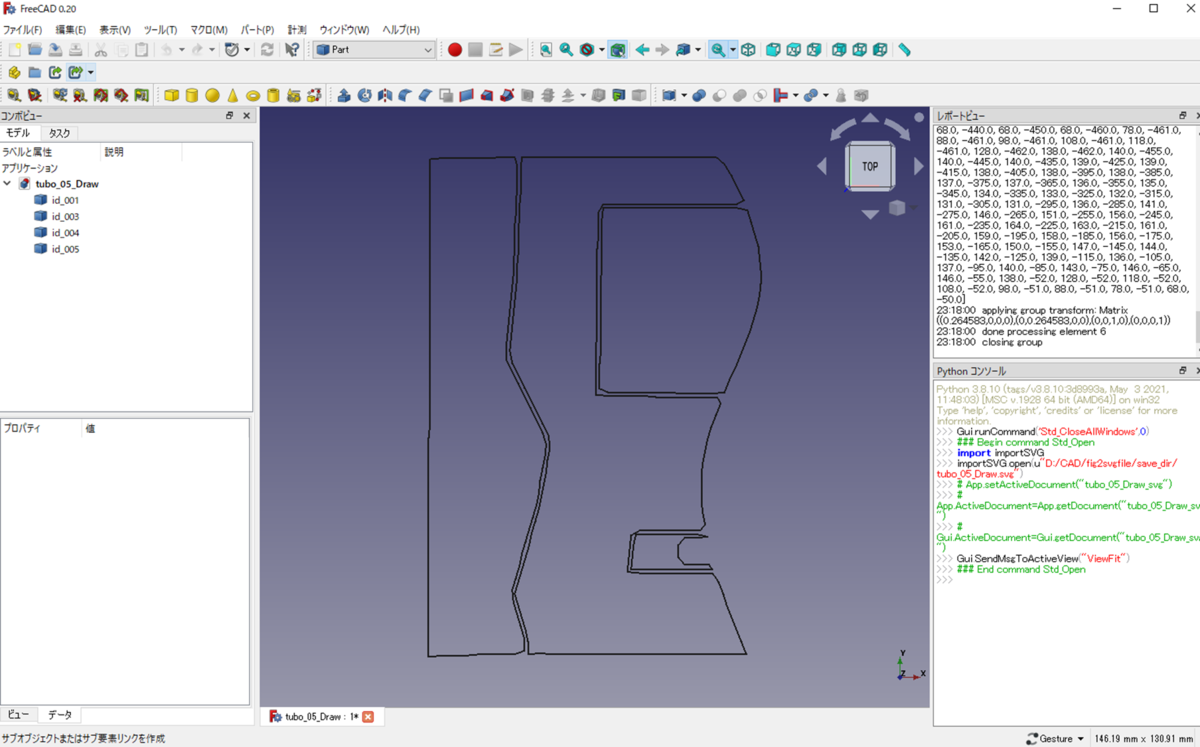Open workbench selector Part dropdown
This screenshot has width=1200, height=747.
pyautogui.click(x=375, y=49)
